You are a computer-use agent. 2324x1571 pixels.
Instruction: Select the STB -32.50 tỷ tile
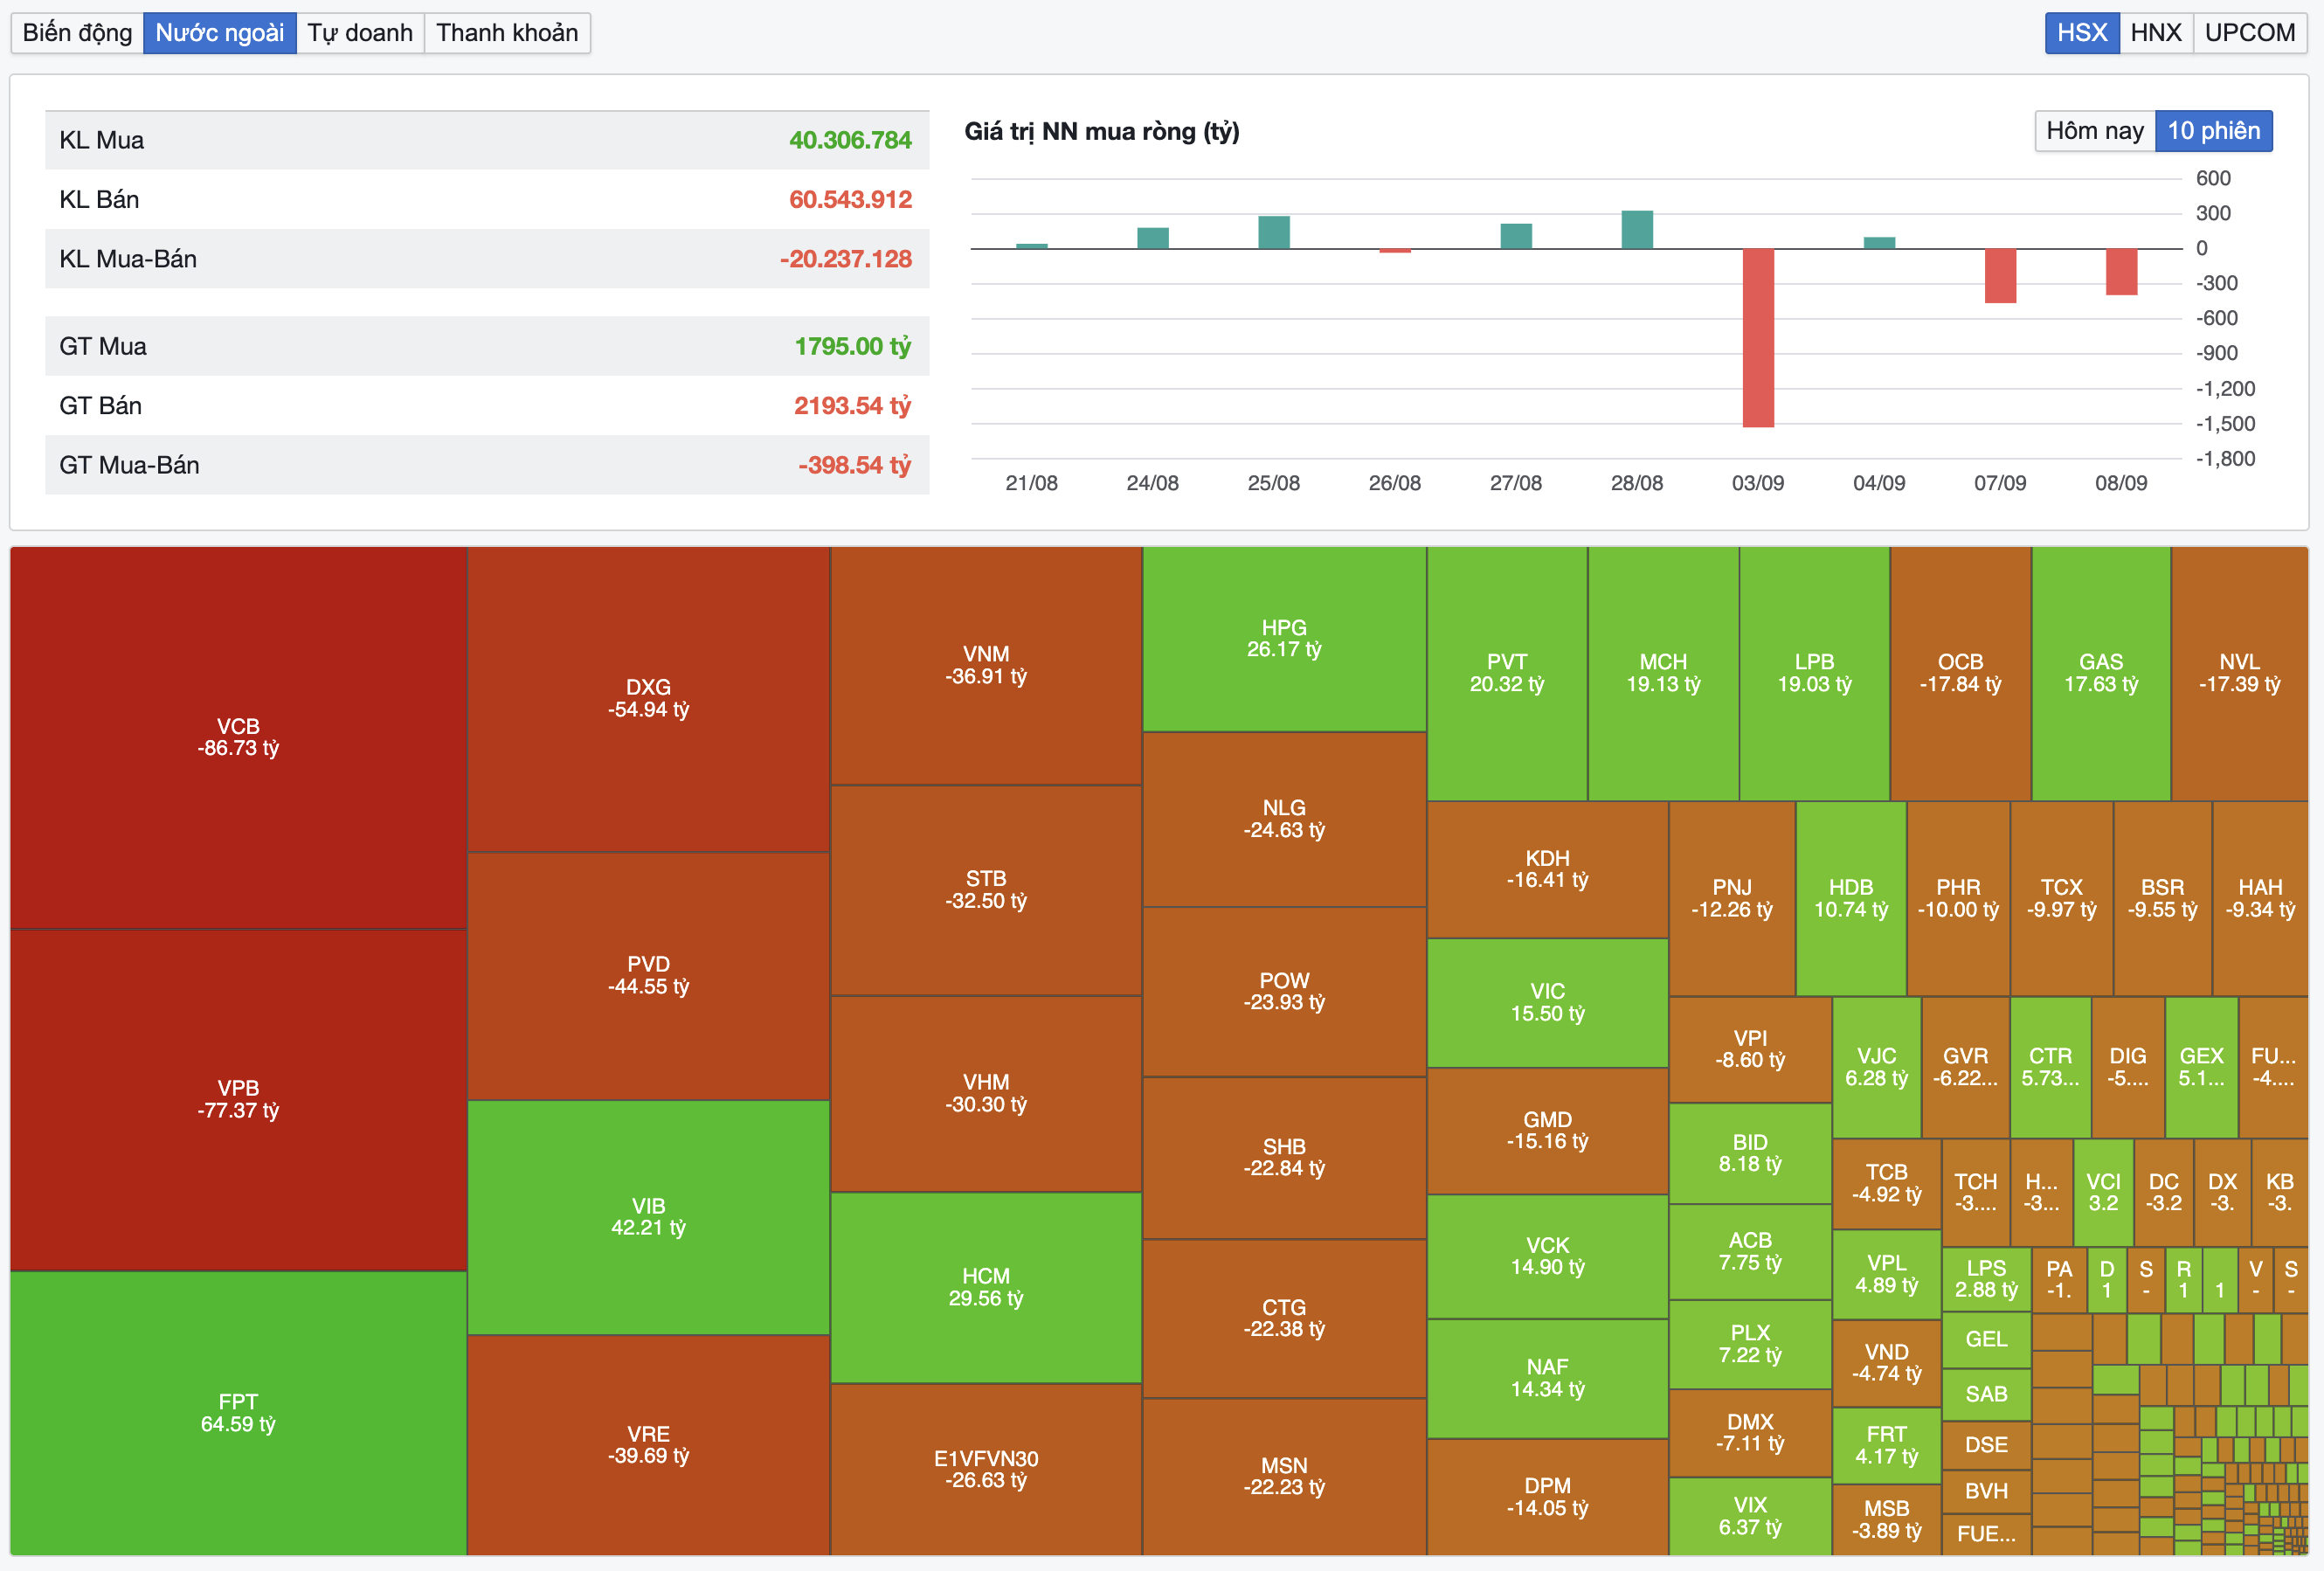[x=986, y=890]
